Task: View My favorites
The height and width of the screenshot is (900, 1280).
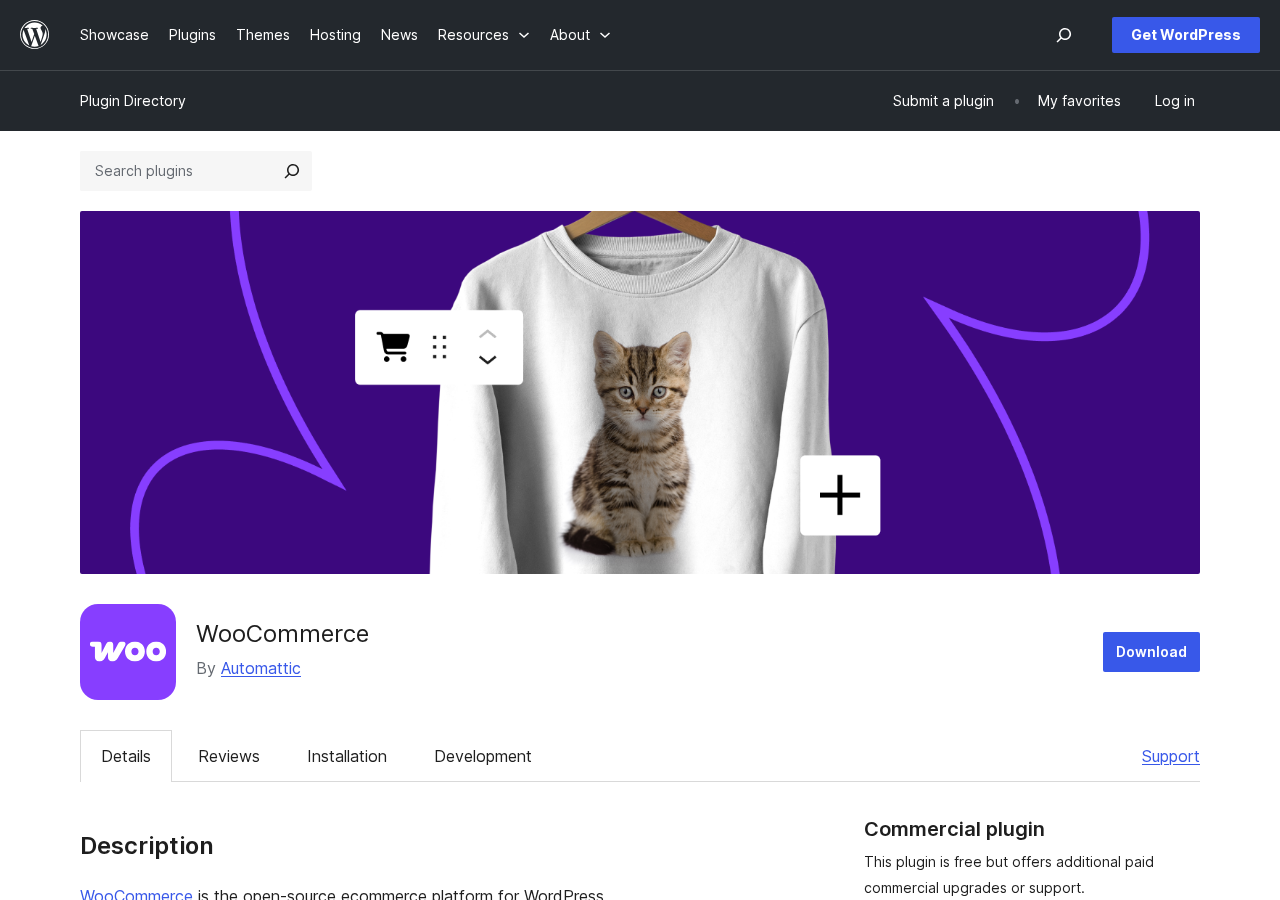Action: 1079,101
